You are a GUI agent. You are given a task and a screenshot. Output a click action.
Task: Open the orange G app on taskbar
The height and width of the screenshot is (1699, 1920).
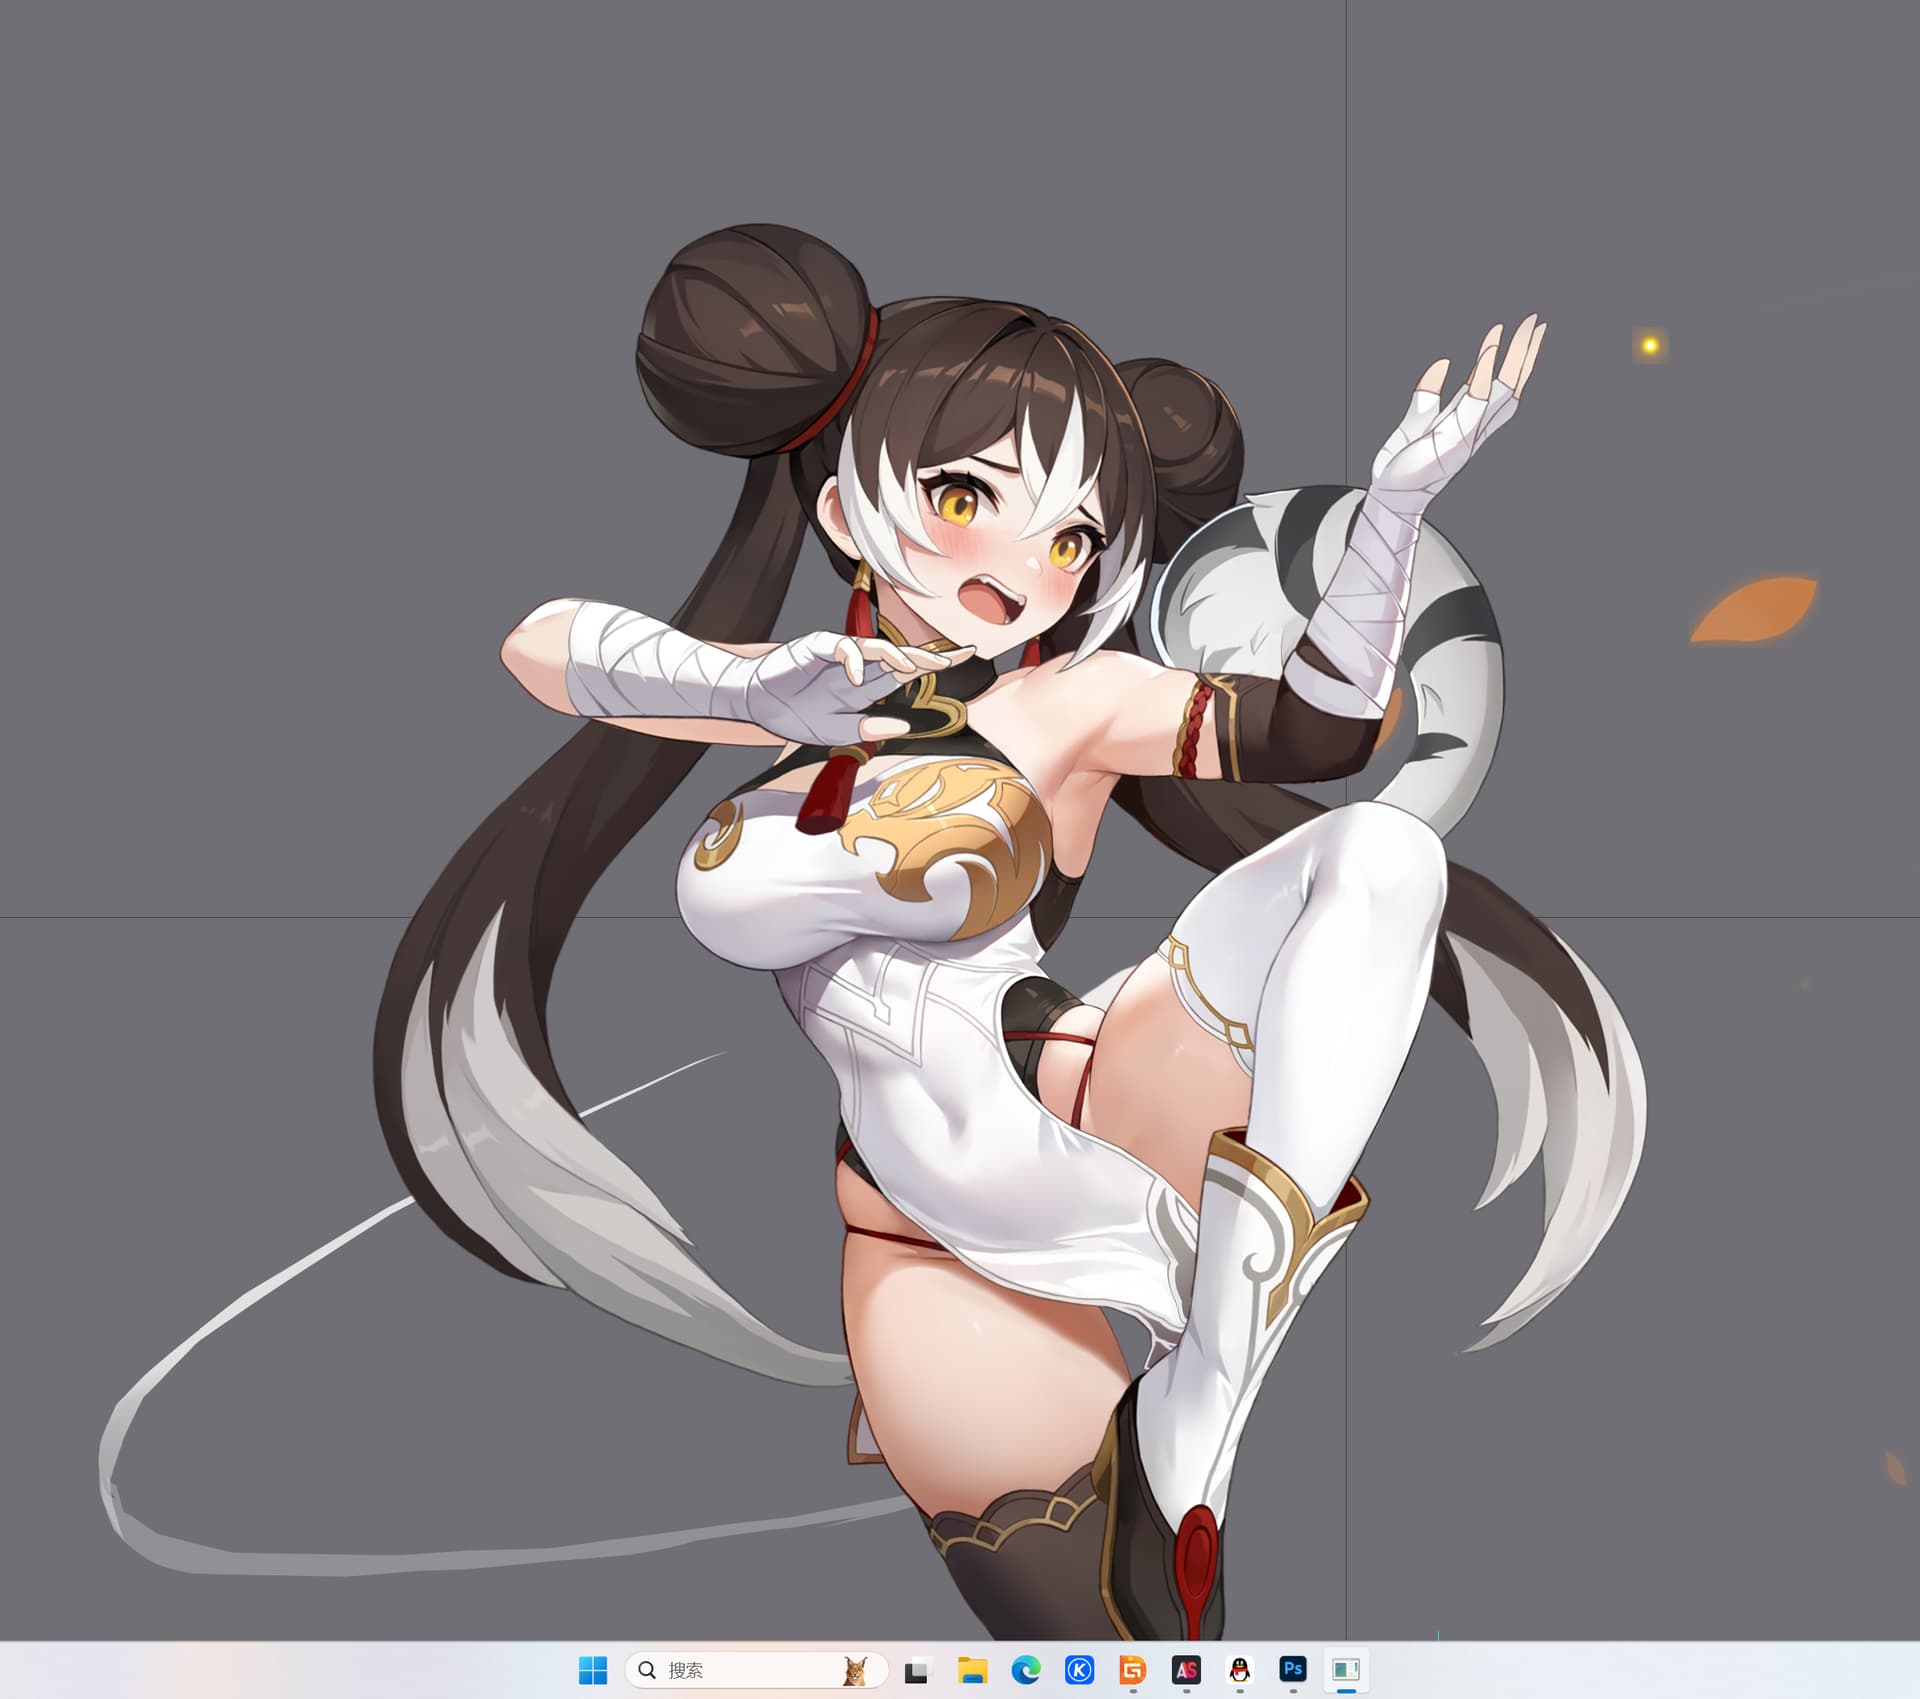click(x=1133, y=1670)
